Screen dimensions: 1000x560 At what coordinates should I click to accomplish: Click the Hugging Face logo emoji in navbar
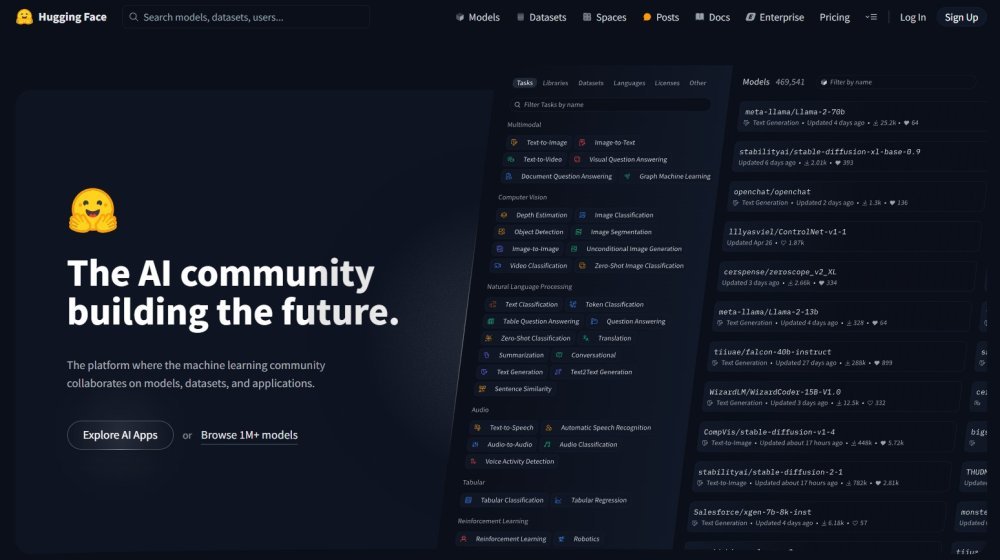[24, 17]
